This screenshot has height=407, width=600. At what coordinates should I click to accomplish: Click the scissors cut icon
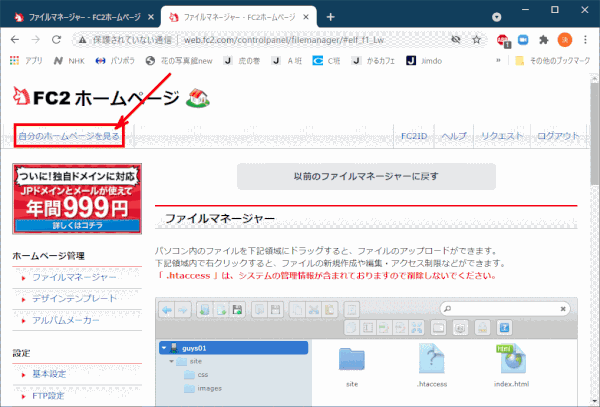(314, 310)
